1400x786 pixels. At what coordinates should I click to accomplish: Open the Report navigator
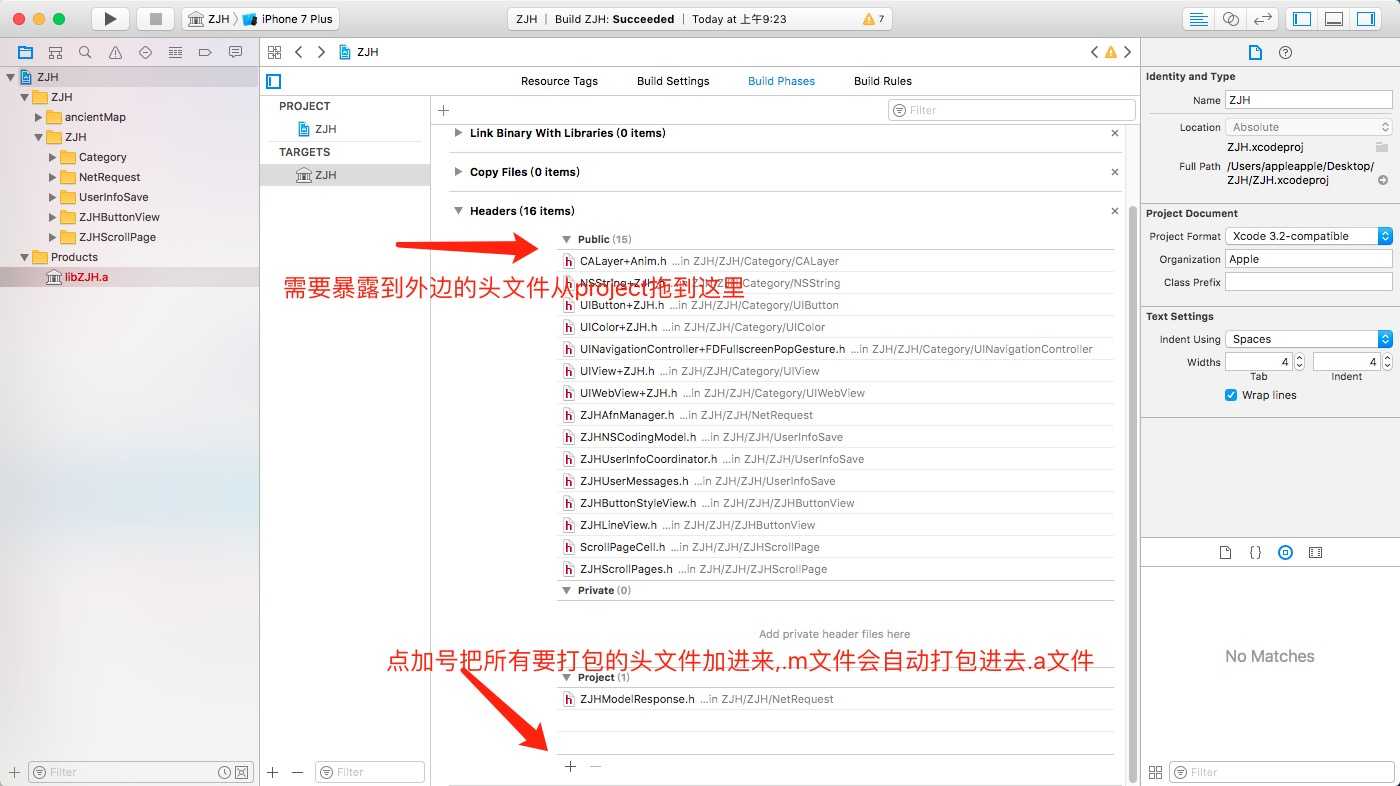tap(235, 52)
